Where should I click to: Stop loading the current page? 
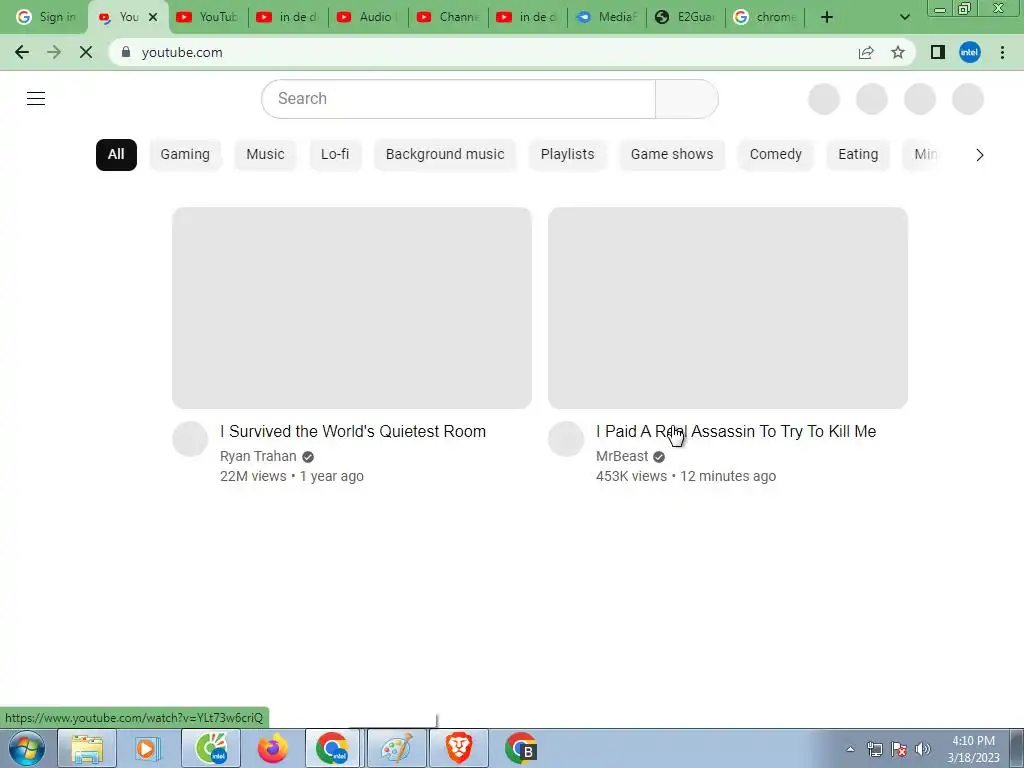click(86, 52)
